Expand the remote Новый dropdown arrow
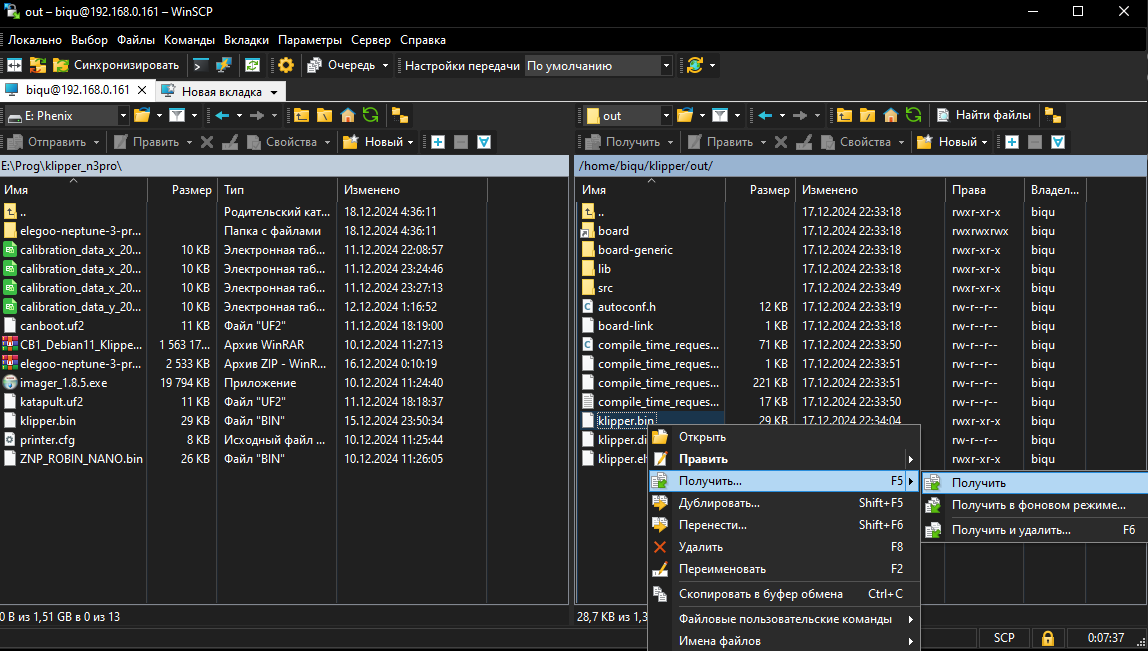The width and height of the screenshot is (1148, 651). click(x=984, y=142)
